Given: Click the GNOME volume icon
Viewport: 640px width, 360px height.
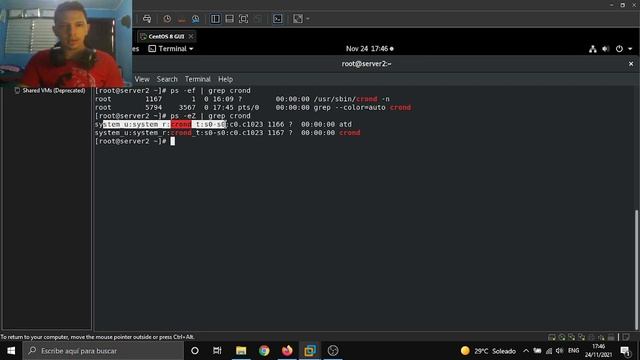Looking at the screenshot, I should tap(605, 49).
